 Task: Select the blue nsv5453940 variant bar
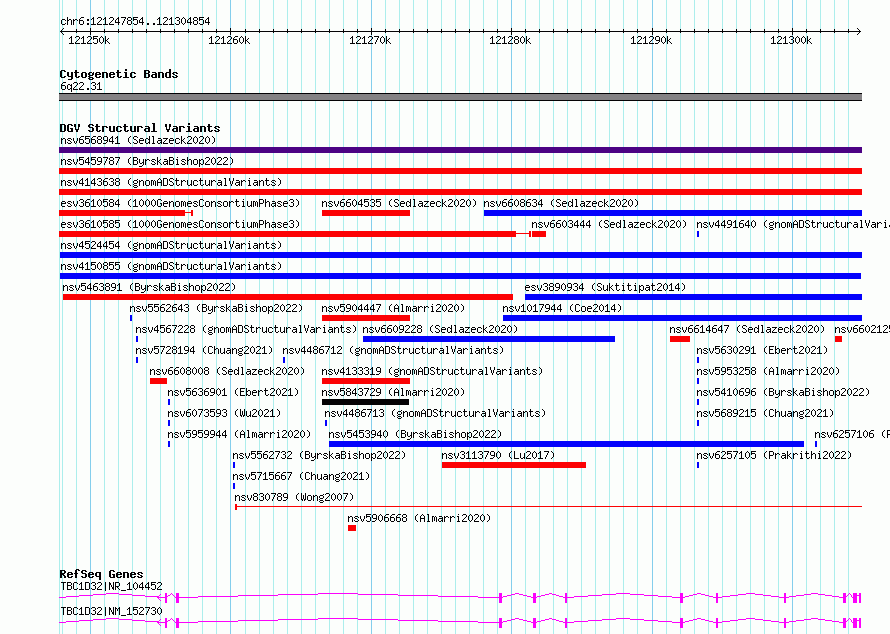pyautogui.click(x=566, y=444)
